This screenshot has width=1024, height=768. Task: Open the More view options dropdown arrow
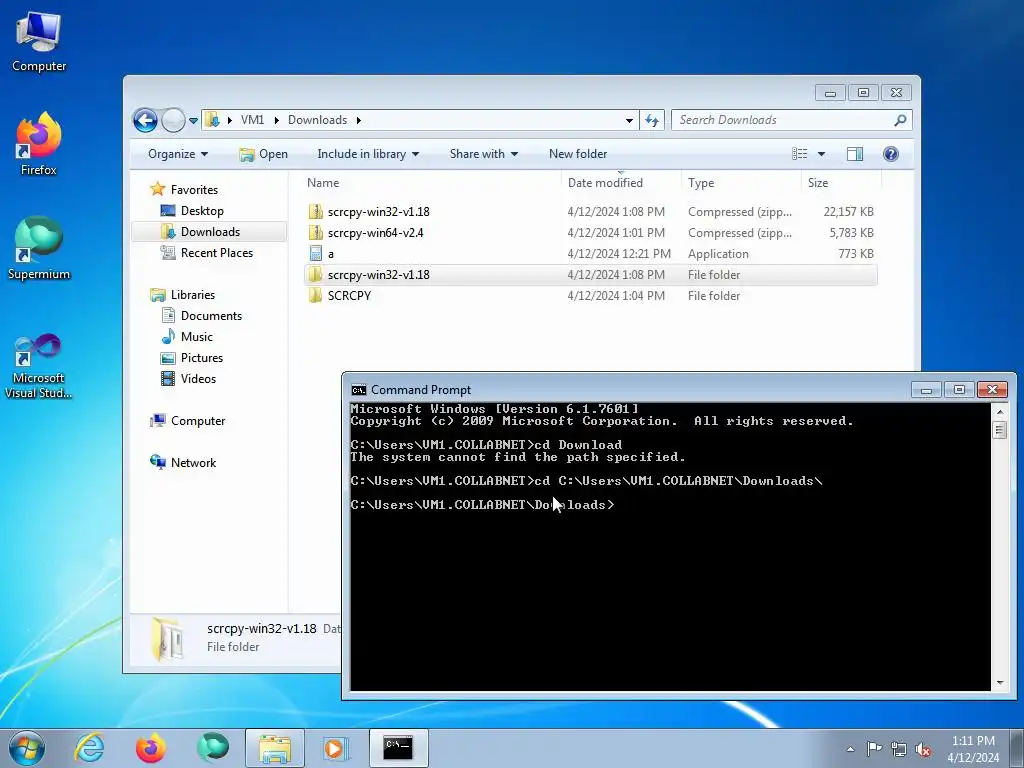tap(822, 154)
